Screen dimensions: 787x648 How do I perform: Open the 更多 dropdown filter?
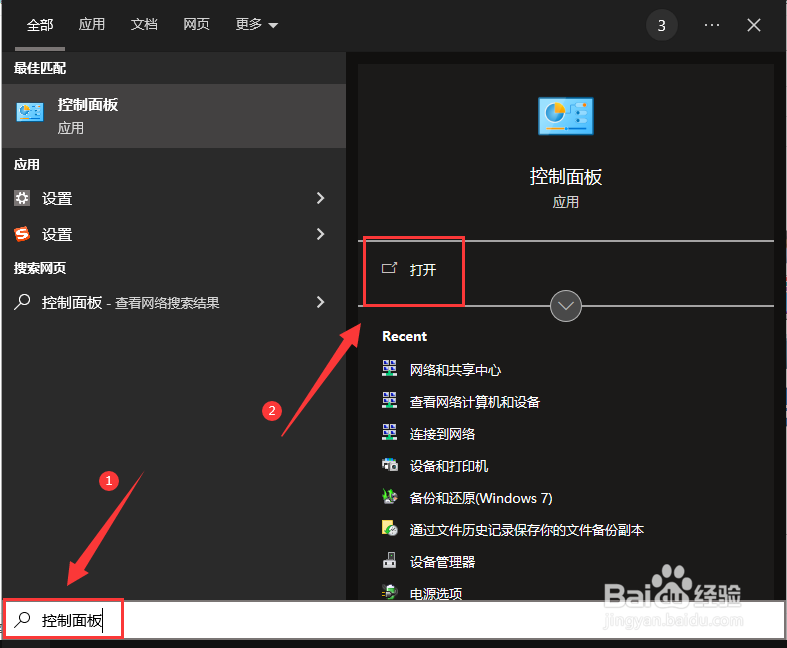click(x=256, y=25)
